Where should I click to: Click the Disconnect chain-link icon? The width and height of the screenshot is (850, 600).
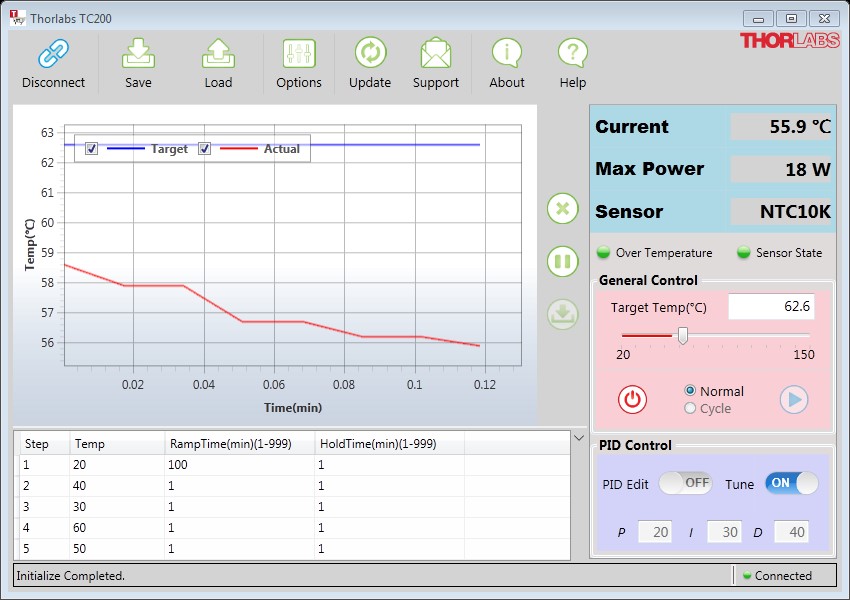click(53, 54)
